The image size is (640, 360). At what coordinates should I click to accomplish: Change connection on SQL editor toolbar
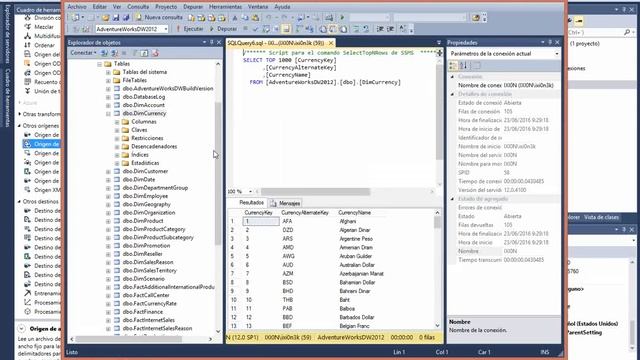[86, 29]
